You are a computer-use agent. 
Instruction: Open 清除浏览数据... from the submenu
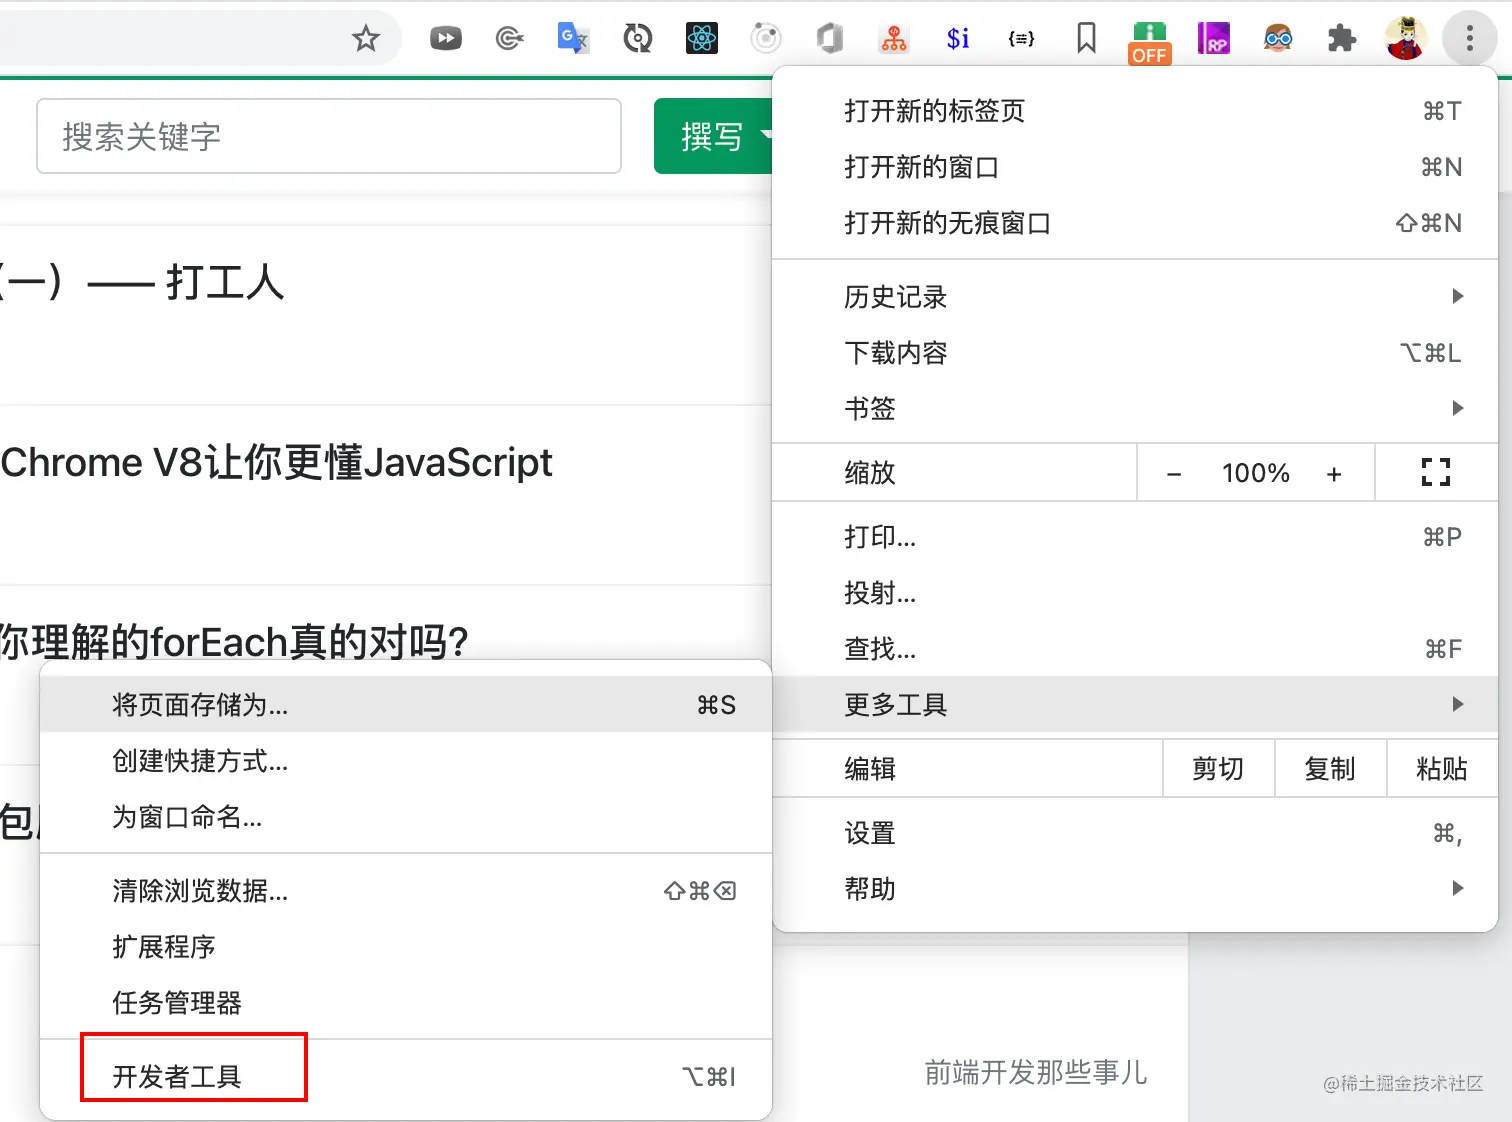click(x=406, y=891)
